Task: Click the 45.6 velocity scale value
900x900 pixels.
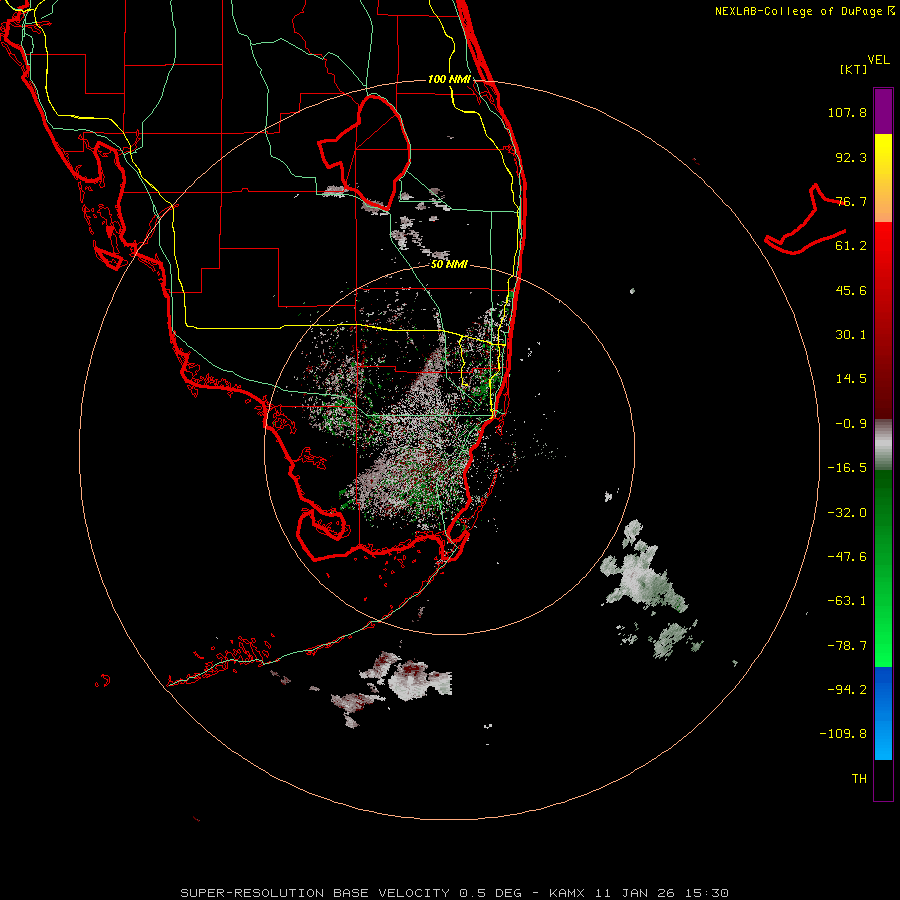Action: 851,290
